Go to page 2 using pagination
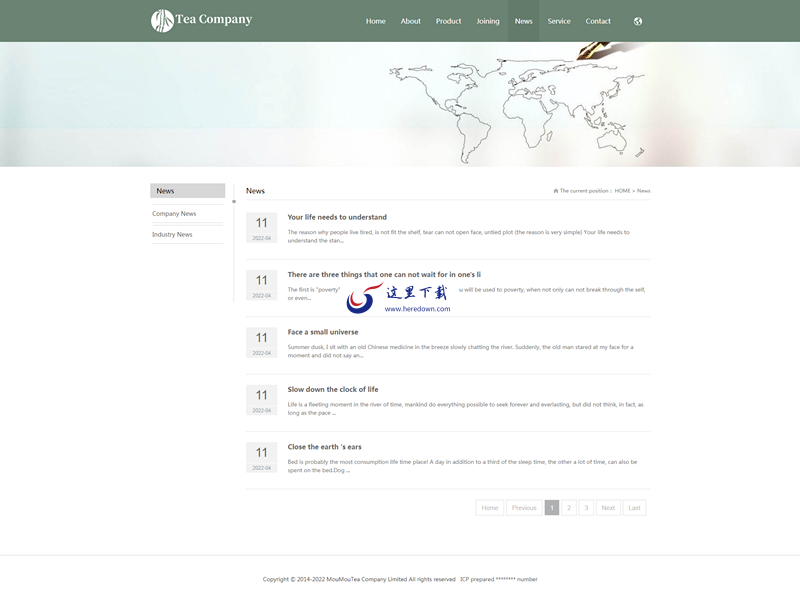The width and height of the screenshot is (800, 598). [566, 507]
